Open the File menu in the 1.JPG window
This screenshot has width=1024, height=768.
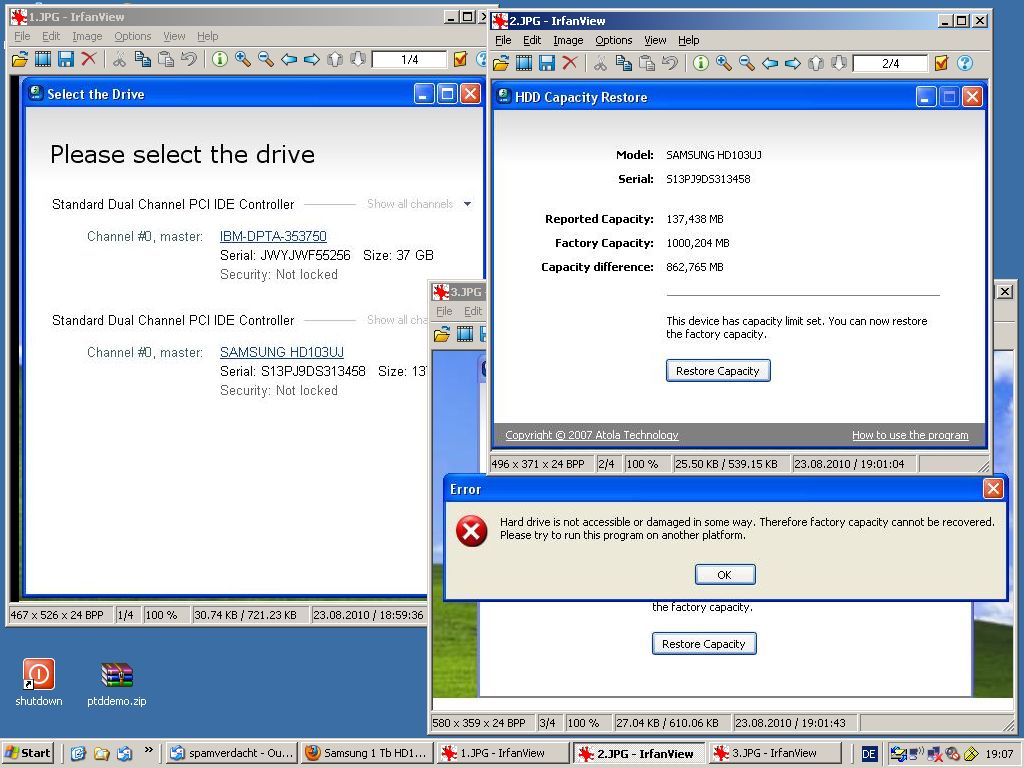pos(22,36)
